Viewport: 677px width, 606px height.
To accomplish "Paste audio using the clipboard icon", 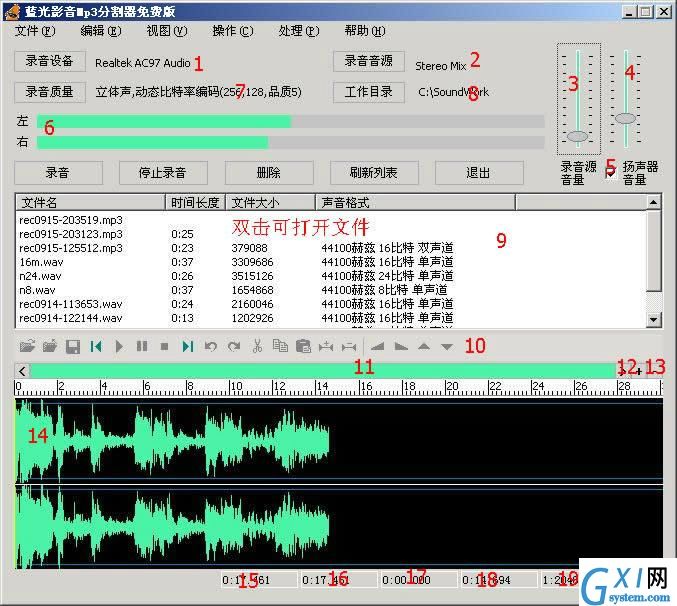I will [303, 346].
